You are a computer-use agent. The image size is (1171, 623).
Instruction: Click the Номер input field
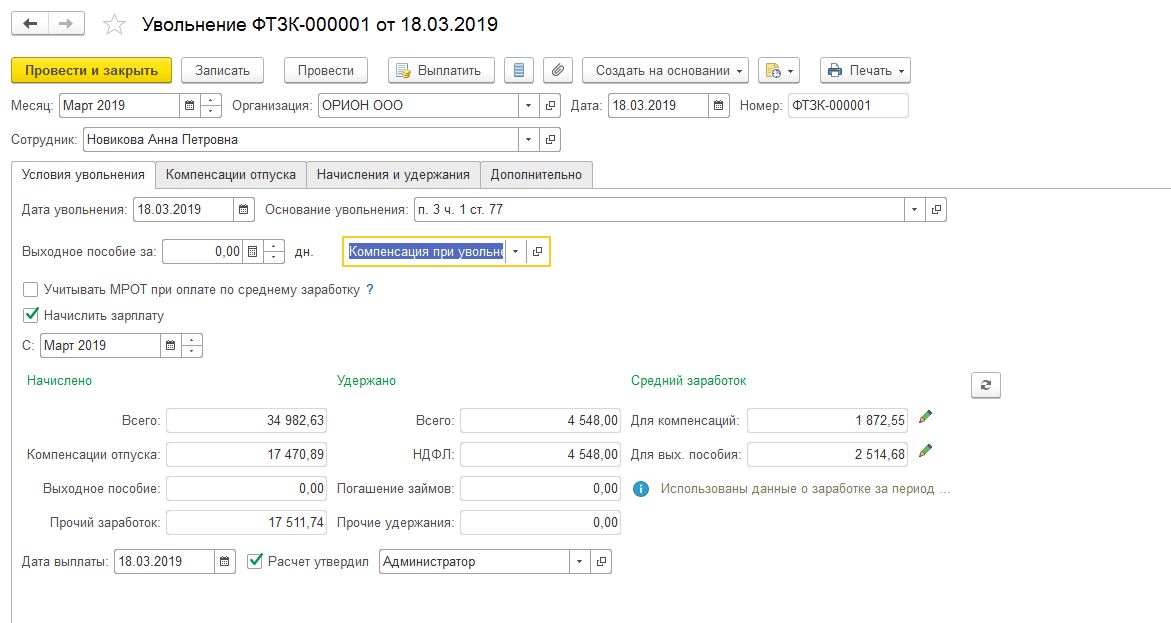848,105
